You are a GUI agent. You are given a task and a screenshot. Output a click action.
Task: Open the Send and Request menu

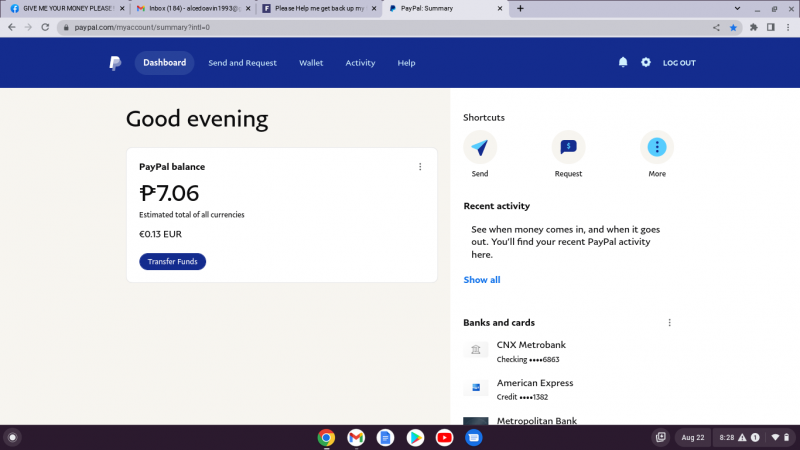242,63
